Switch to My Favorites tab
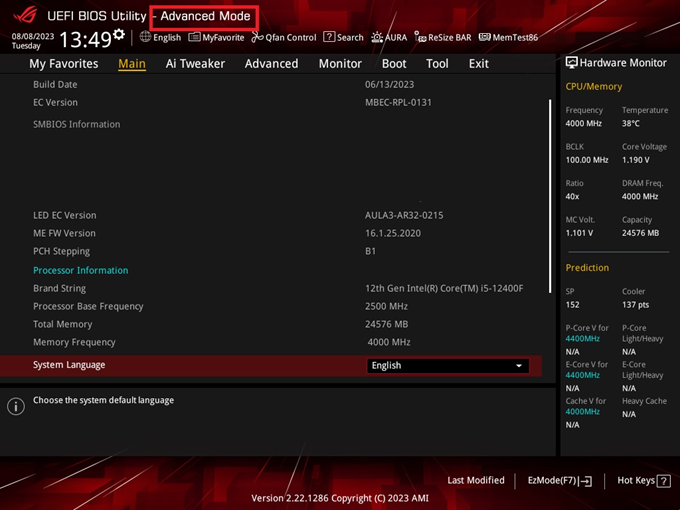 point(64,64)
